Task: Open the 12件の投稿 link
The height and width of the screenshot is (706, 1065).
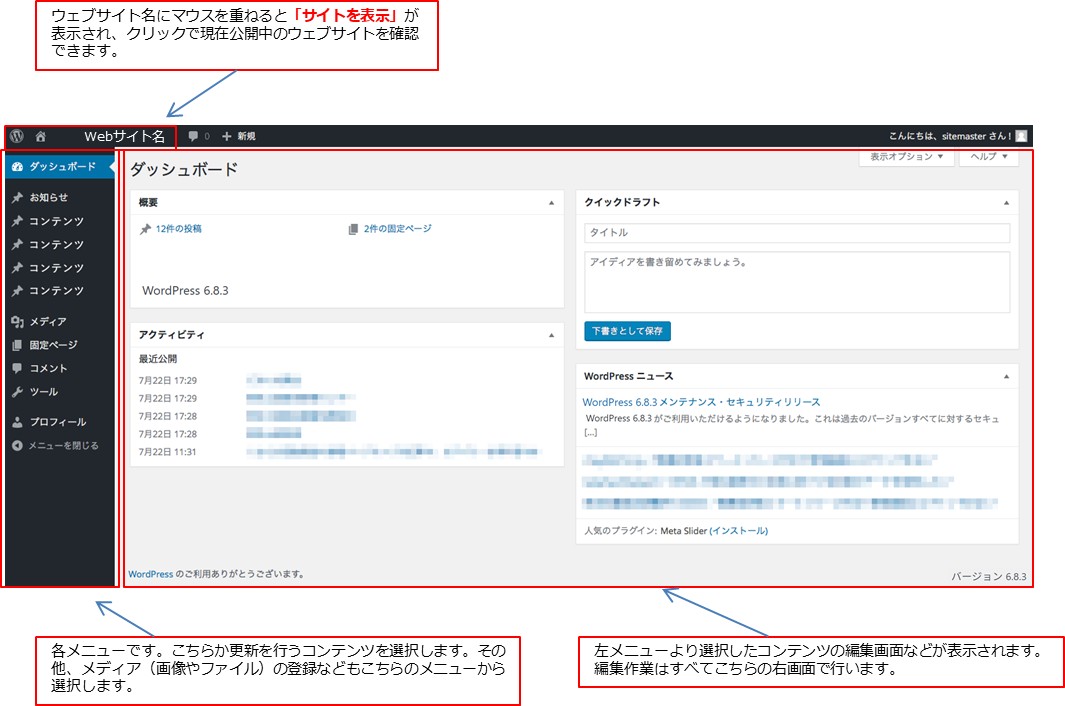Action: pos(179,229)
